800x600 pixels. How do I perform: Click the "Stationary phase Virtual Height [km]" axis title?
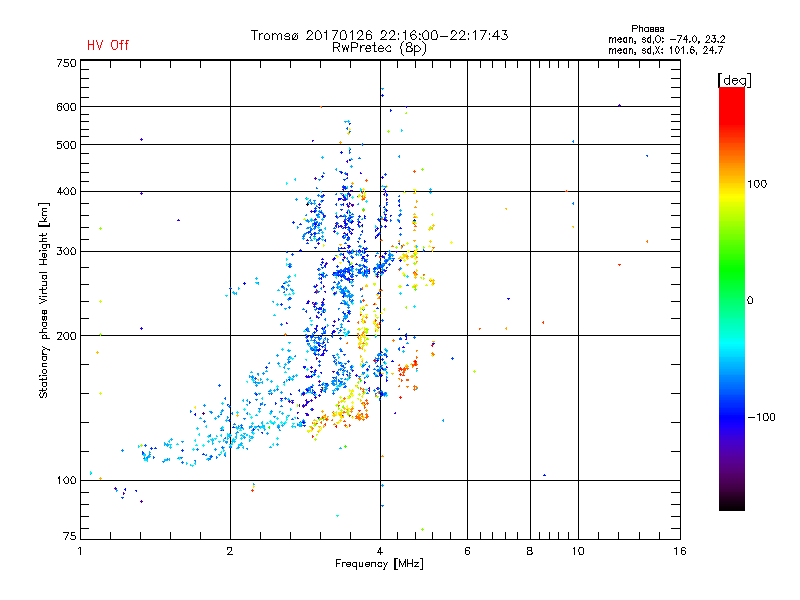coord(43,301)
